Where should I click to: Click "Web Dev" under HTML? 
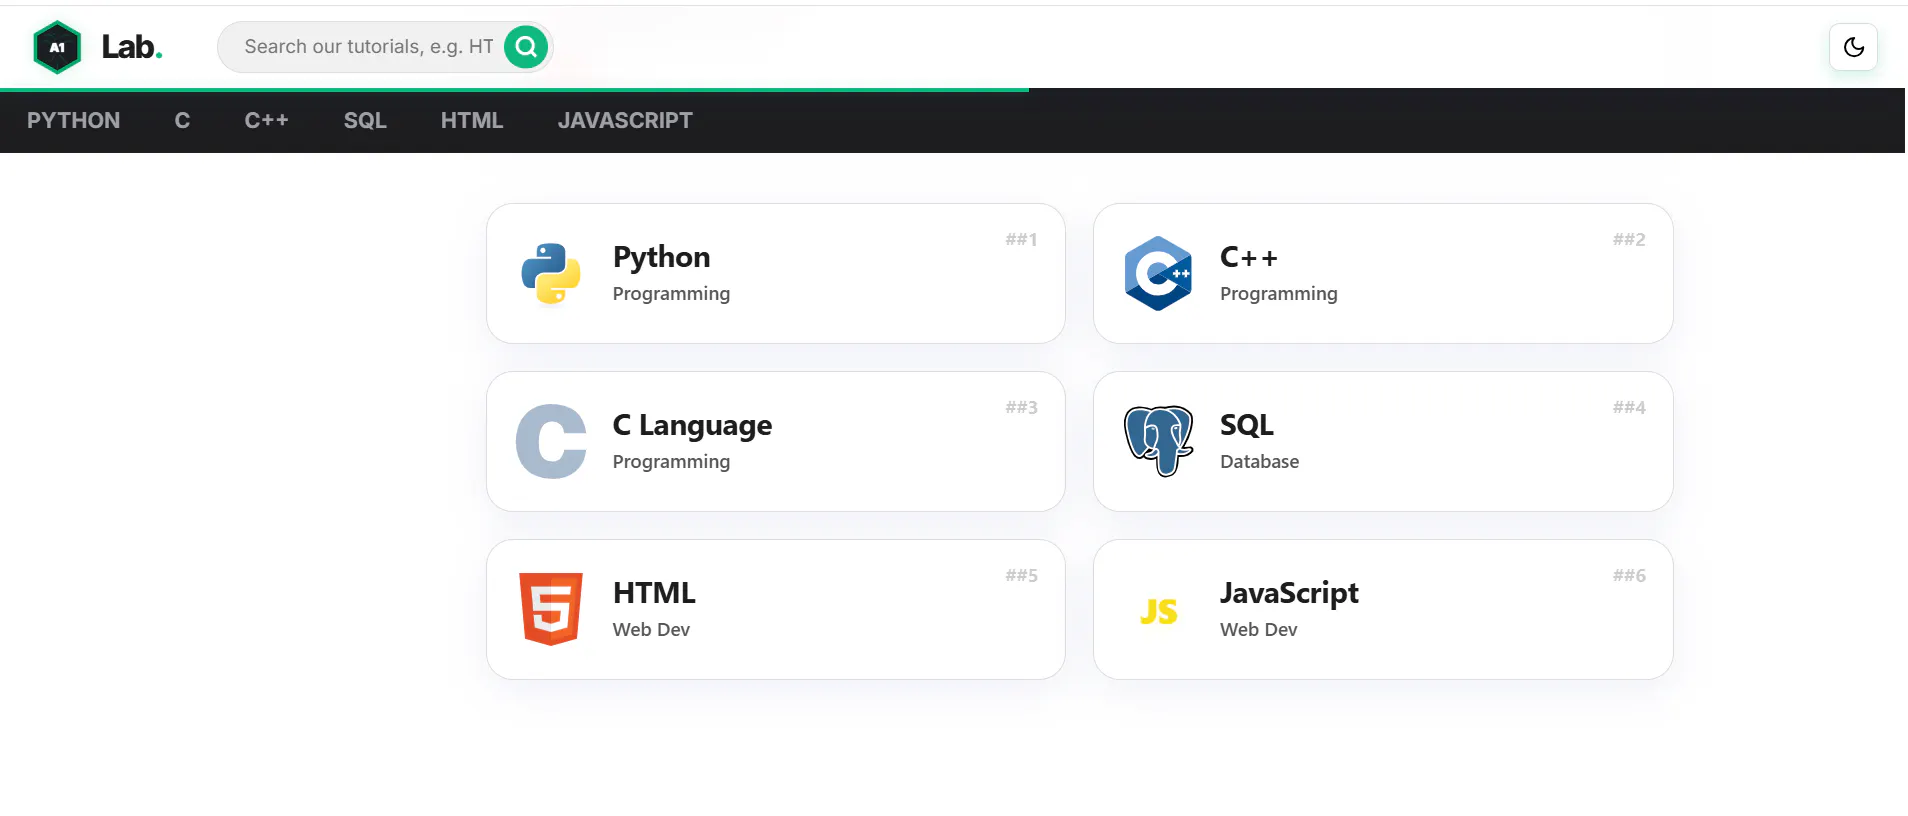pos(651,630)
